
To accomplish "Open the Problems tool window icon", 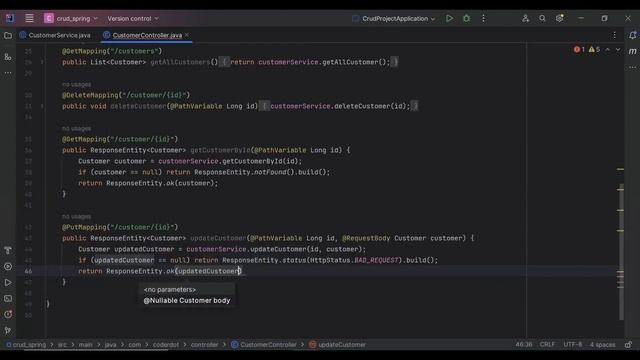I will [8, 314].
